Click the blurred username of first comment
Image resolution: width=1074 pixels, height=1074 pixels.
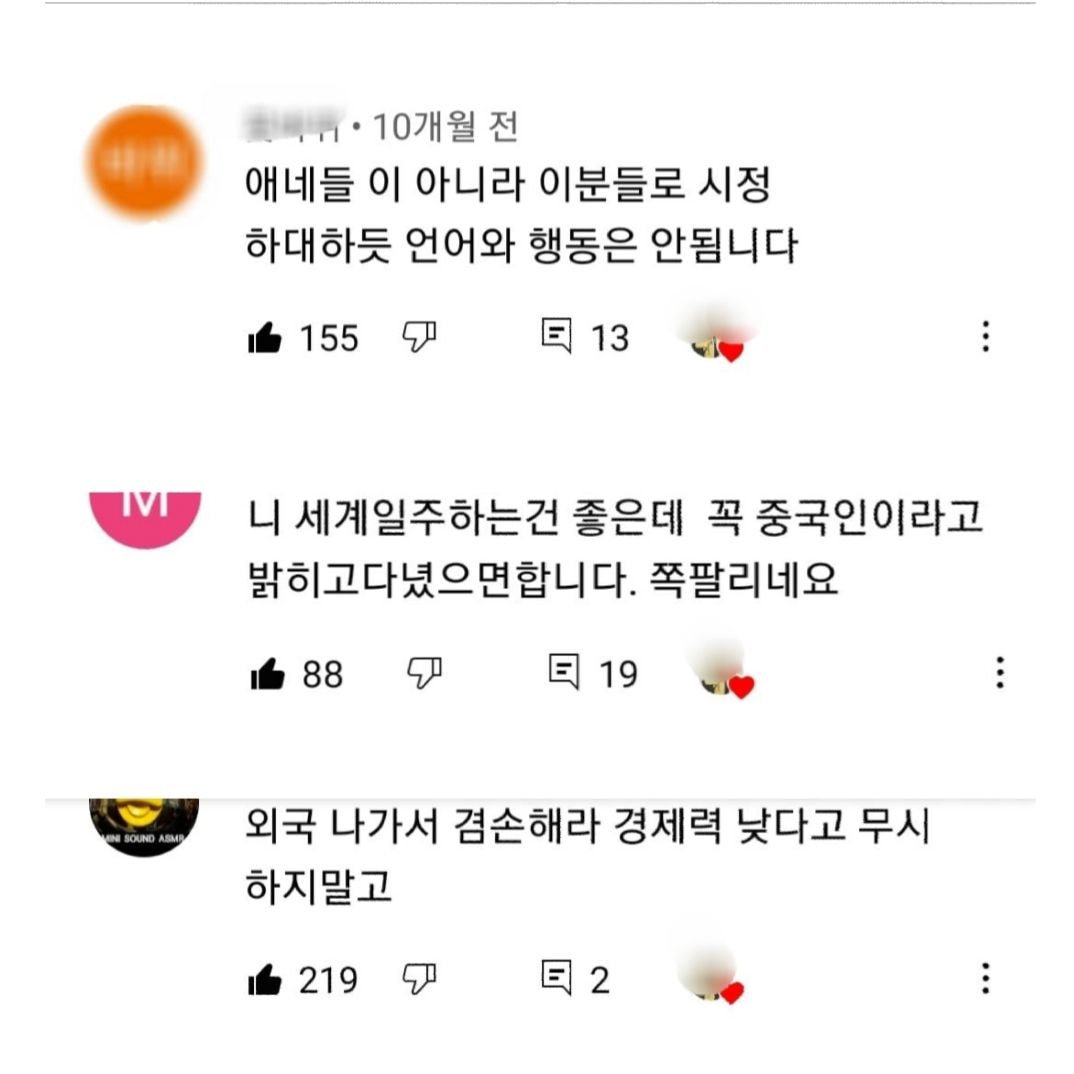pyautogui.click(x=295, y=126)
